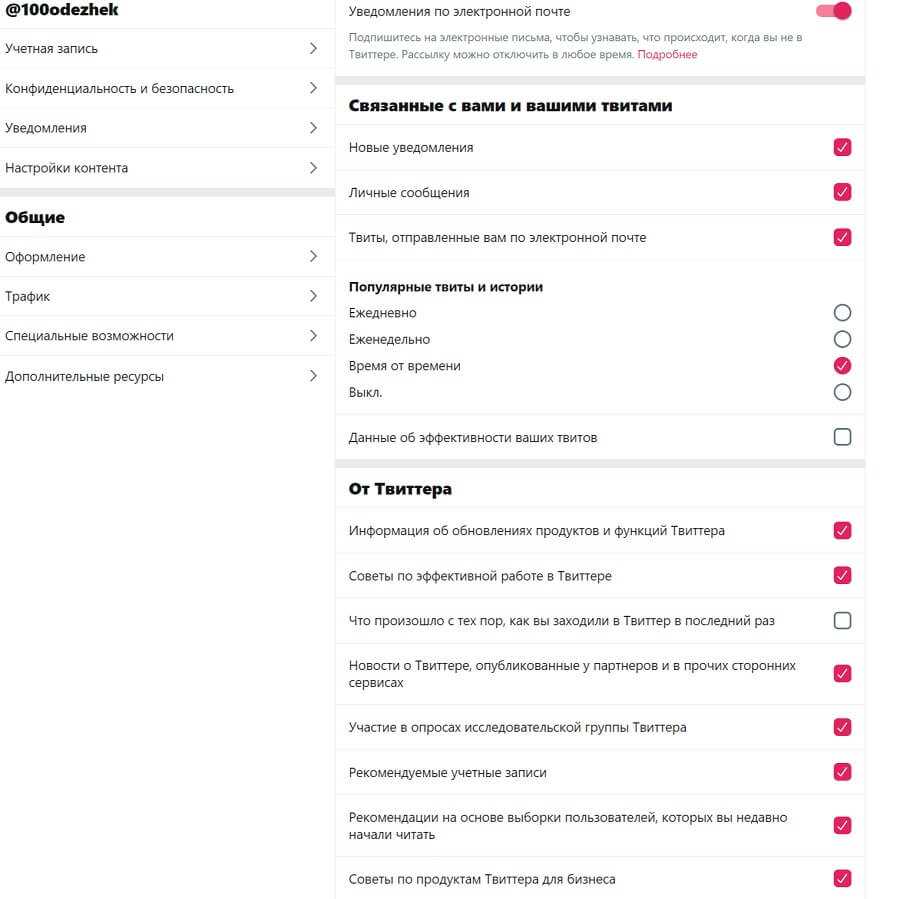This screenshot has height=899, width=900.
Task: Uncheck Личные сообщения checkbox
Action: (842, 192)
